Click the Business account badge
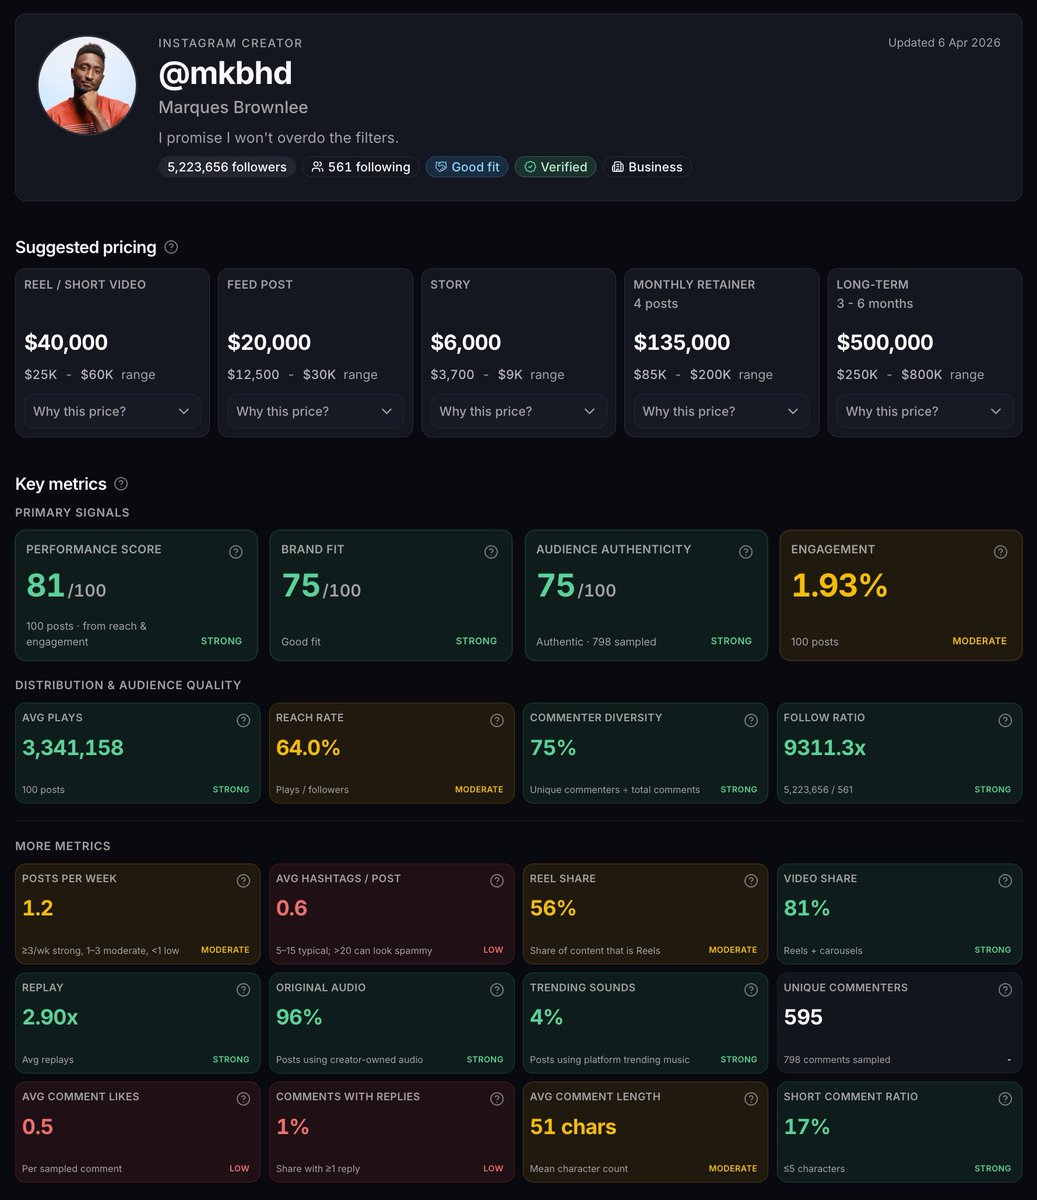This screenshot has height=1200, width=1037. tap(647, 167)
